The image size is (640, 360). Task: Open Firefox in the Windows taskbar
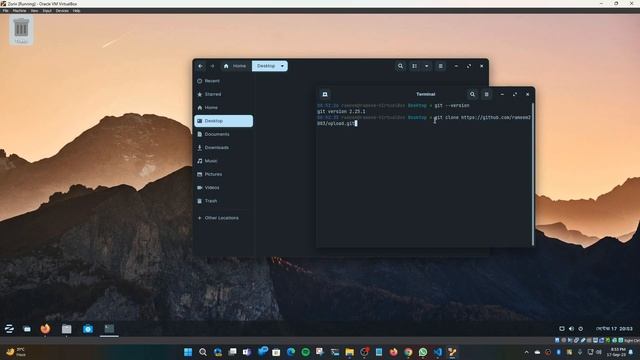coord(393,352)
